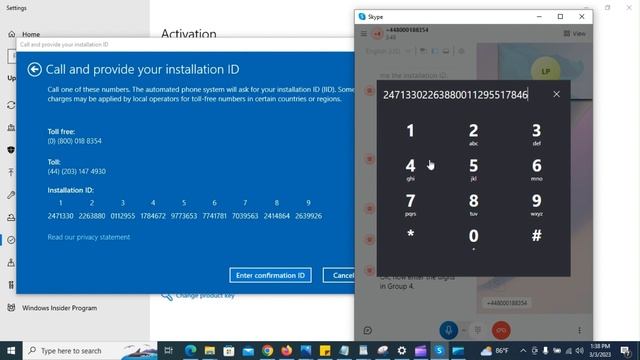This screenshot has height=360, width=640.
Task: Dial digit 1 on Skype keypad
Action: [x=410, y=131]
